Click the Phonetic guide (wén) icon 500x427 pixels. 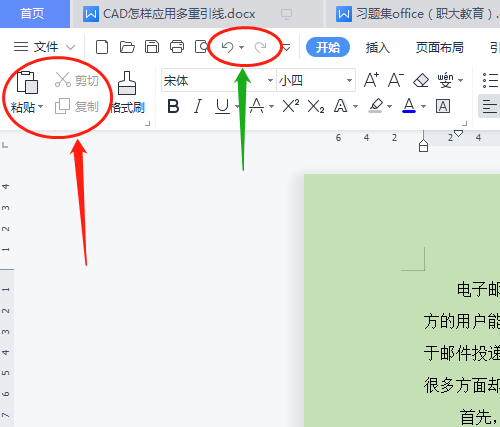click(445, 80)
